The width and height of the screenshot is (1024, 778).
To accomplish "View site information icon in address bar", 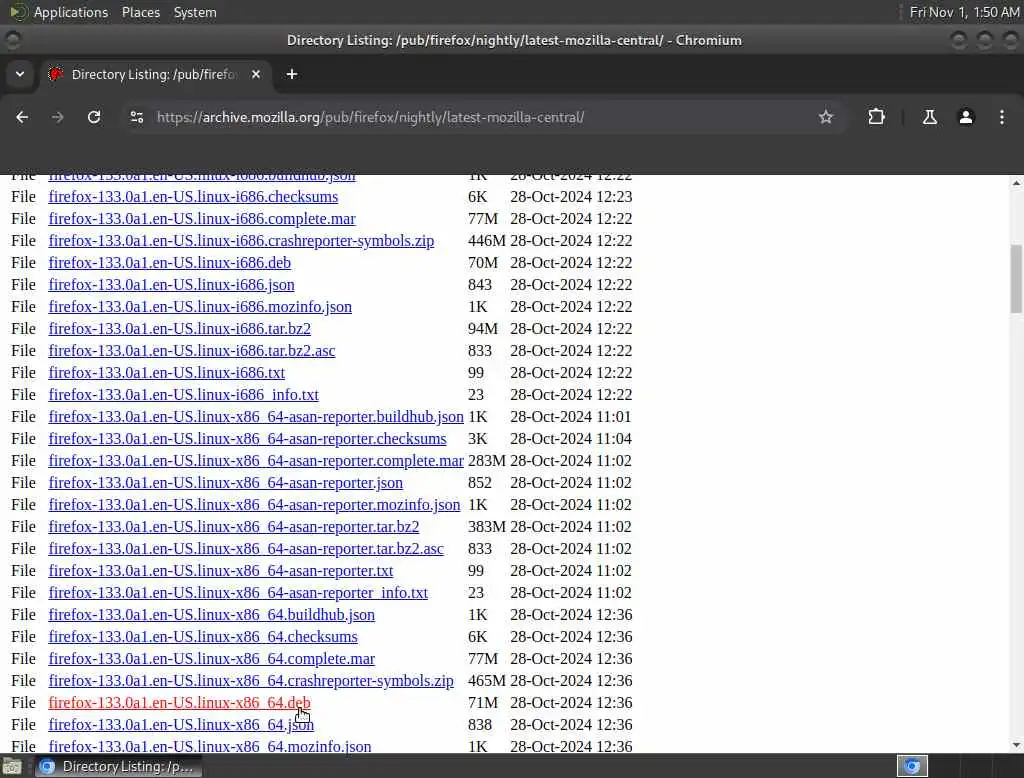I will tap(136, 117).
